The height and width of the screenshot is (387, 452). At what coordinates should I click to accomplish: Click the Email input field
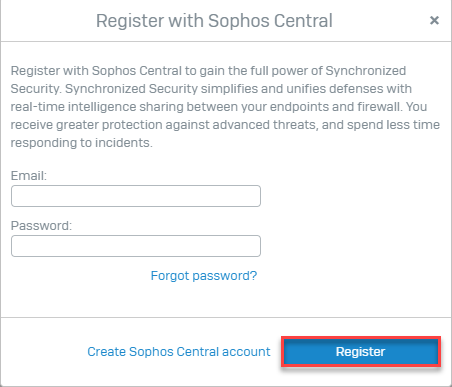click(x=136, y=196)
